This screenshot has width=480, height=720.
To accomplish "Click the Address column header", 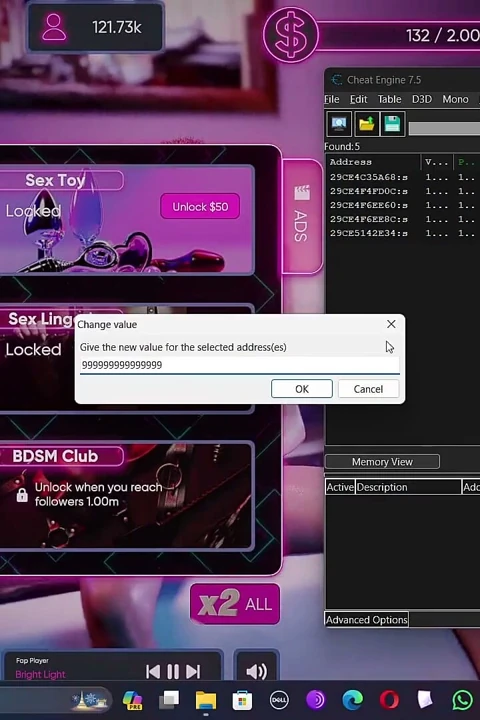I will (x=373, y=162).
